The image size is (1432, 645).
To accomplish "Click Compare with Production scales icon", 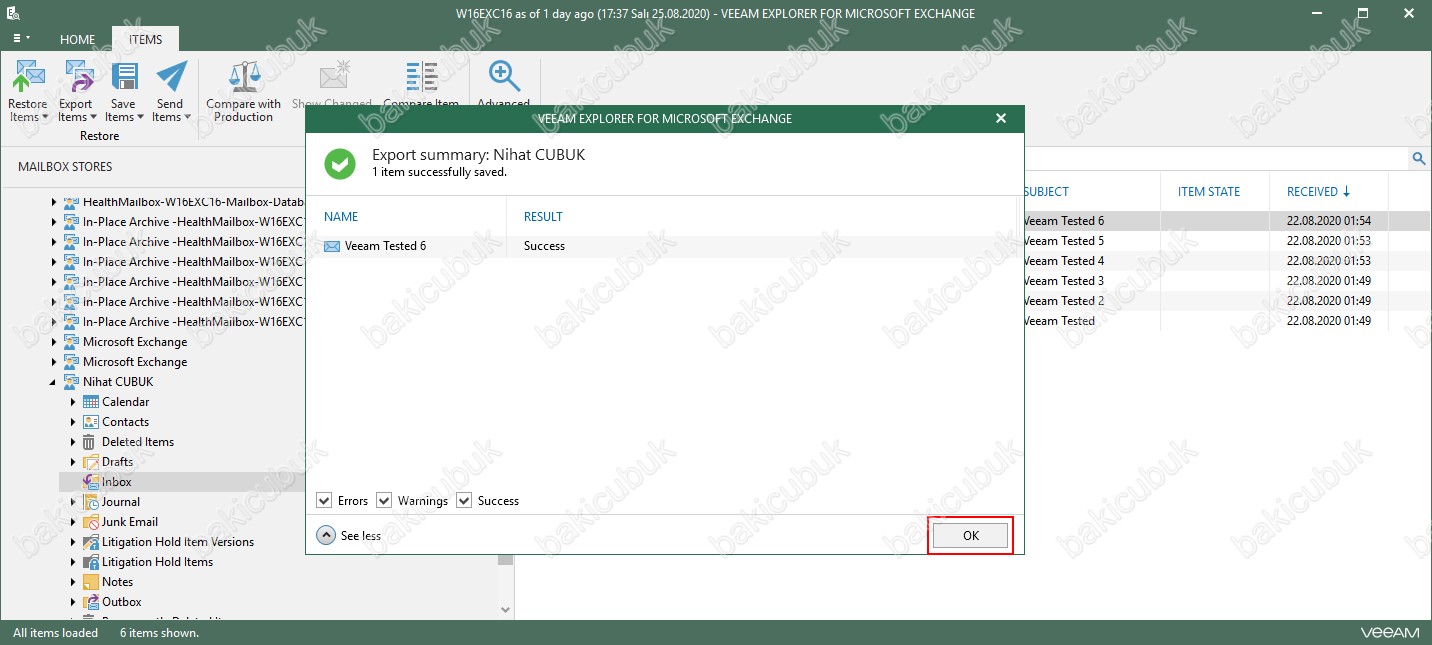I will [x=243, y=77].
